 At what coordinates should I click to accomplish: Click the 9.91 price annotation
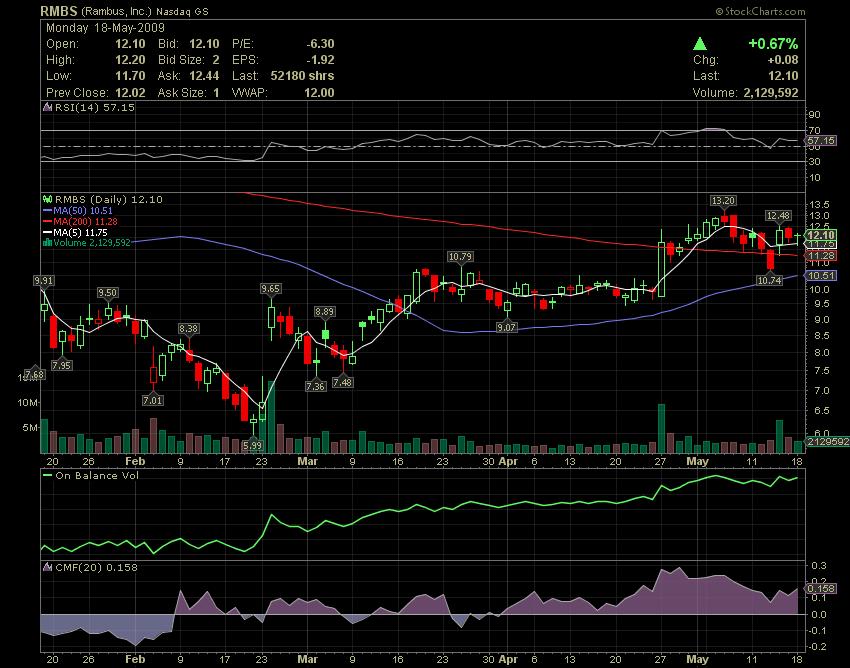pyautogui.click(x=43, y=280)
